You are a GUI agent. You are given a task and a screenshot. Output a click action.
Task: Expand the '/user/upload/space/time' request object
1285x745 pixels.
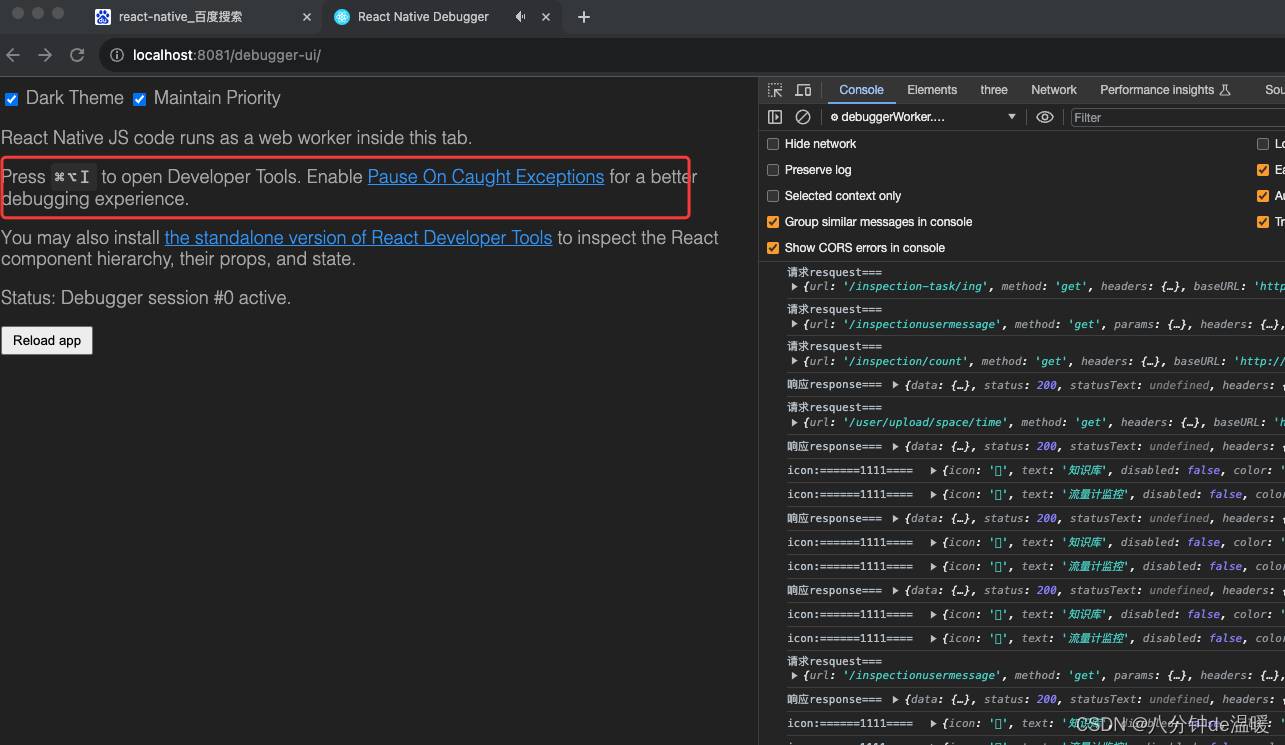pos(795,423)
